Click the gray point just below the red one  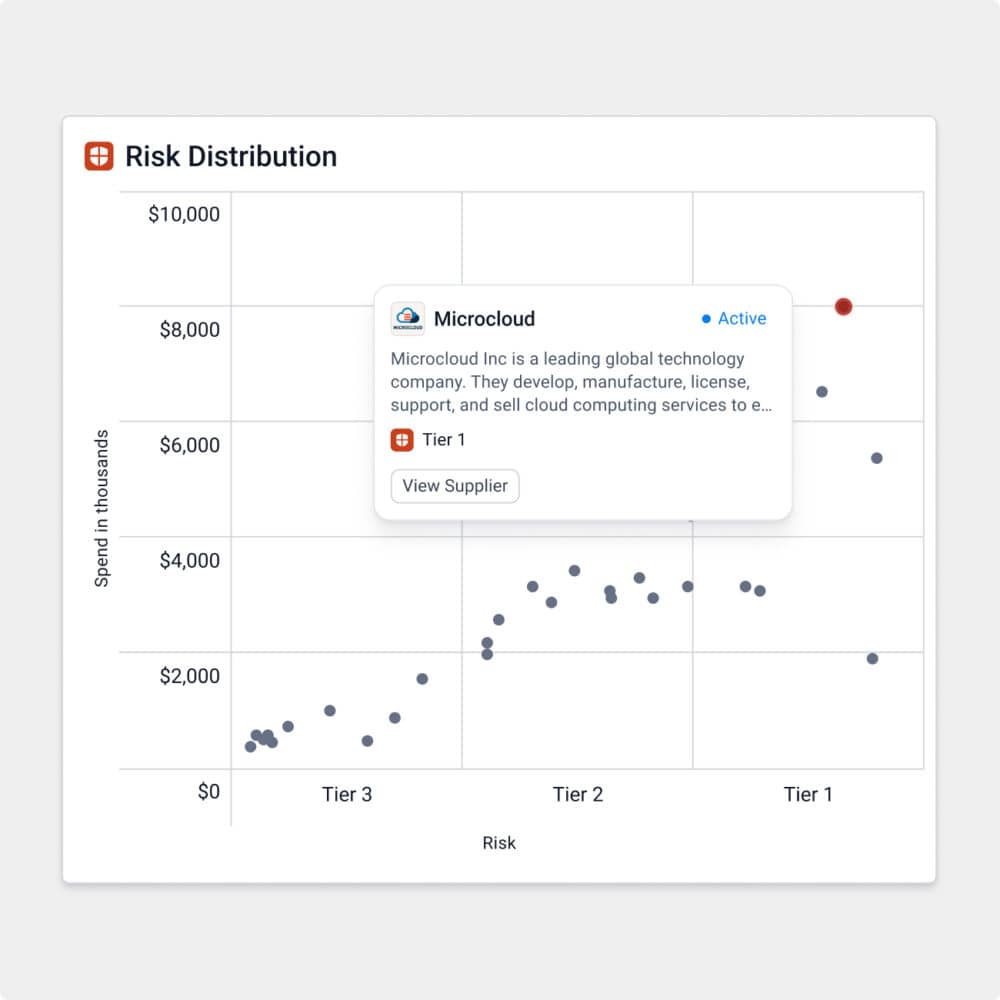[822, 392]
